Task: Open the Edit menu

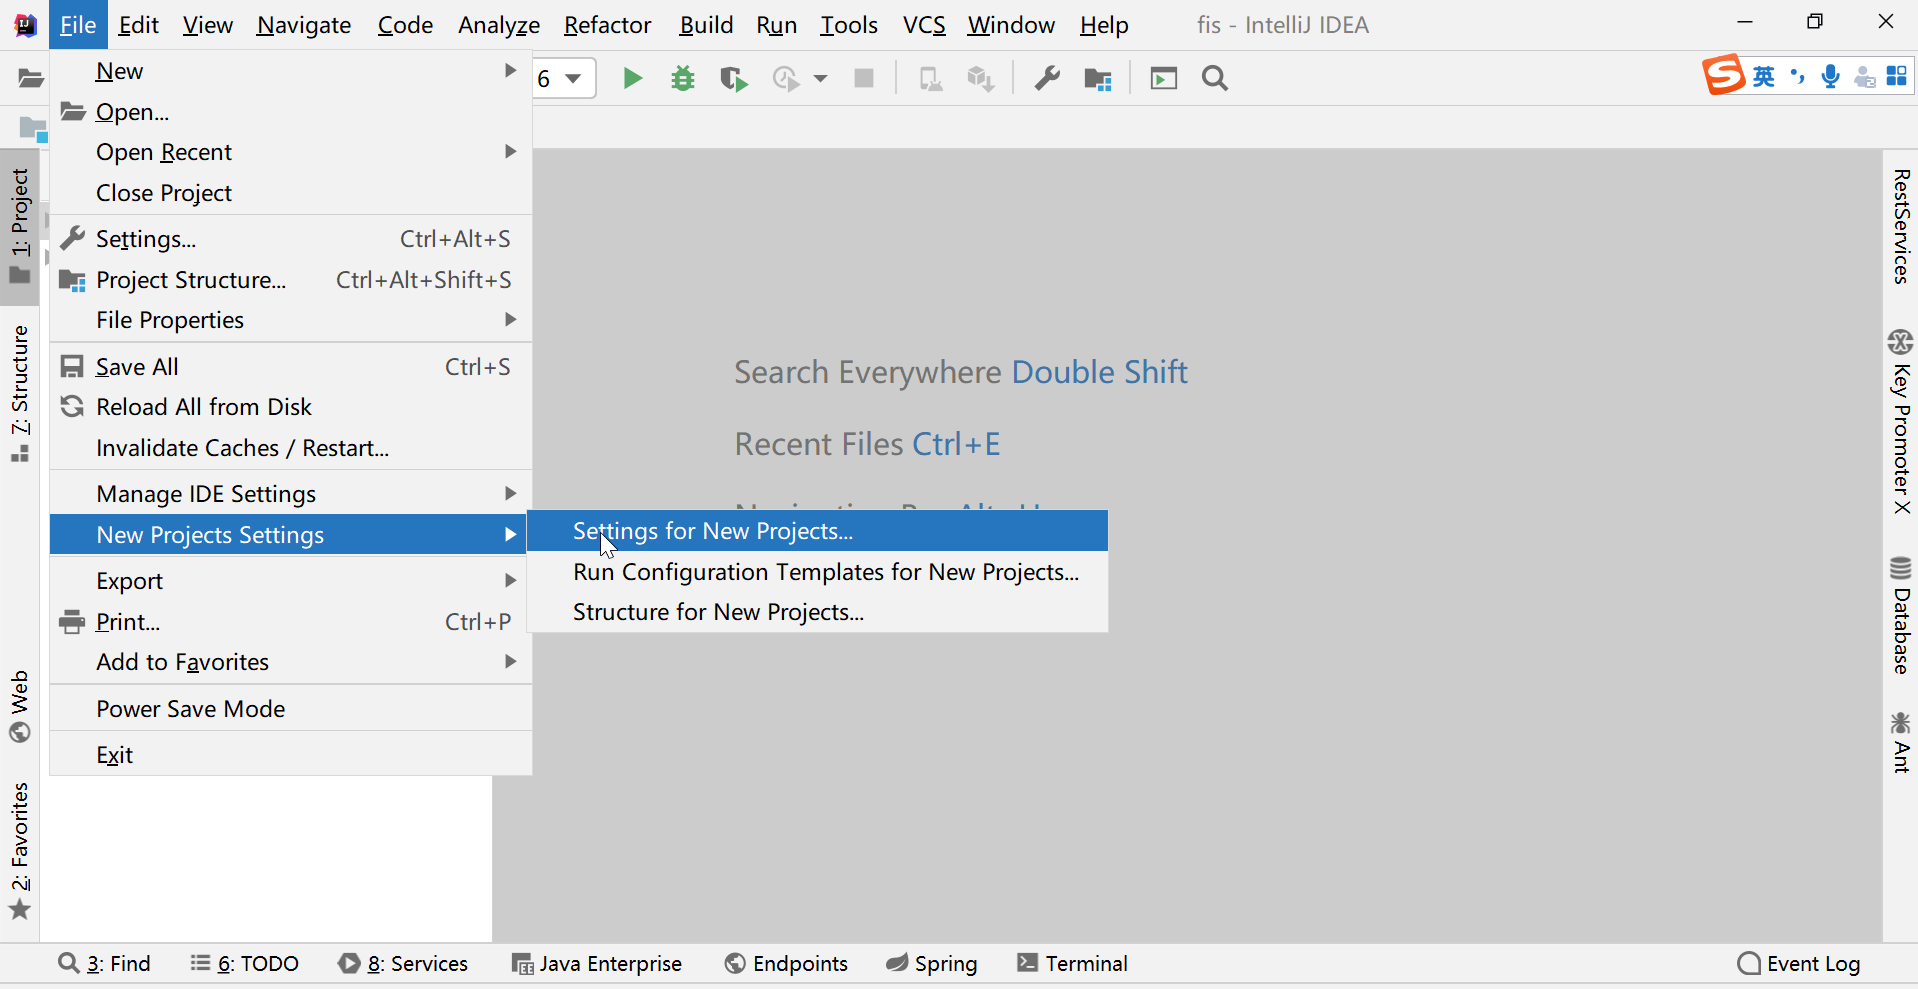Action: click(138, 25)
